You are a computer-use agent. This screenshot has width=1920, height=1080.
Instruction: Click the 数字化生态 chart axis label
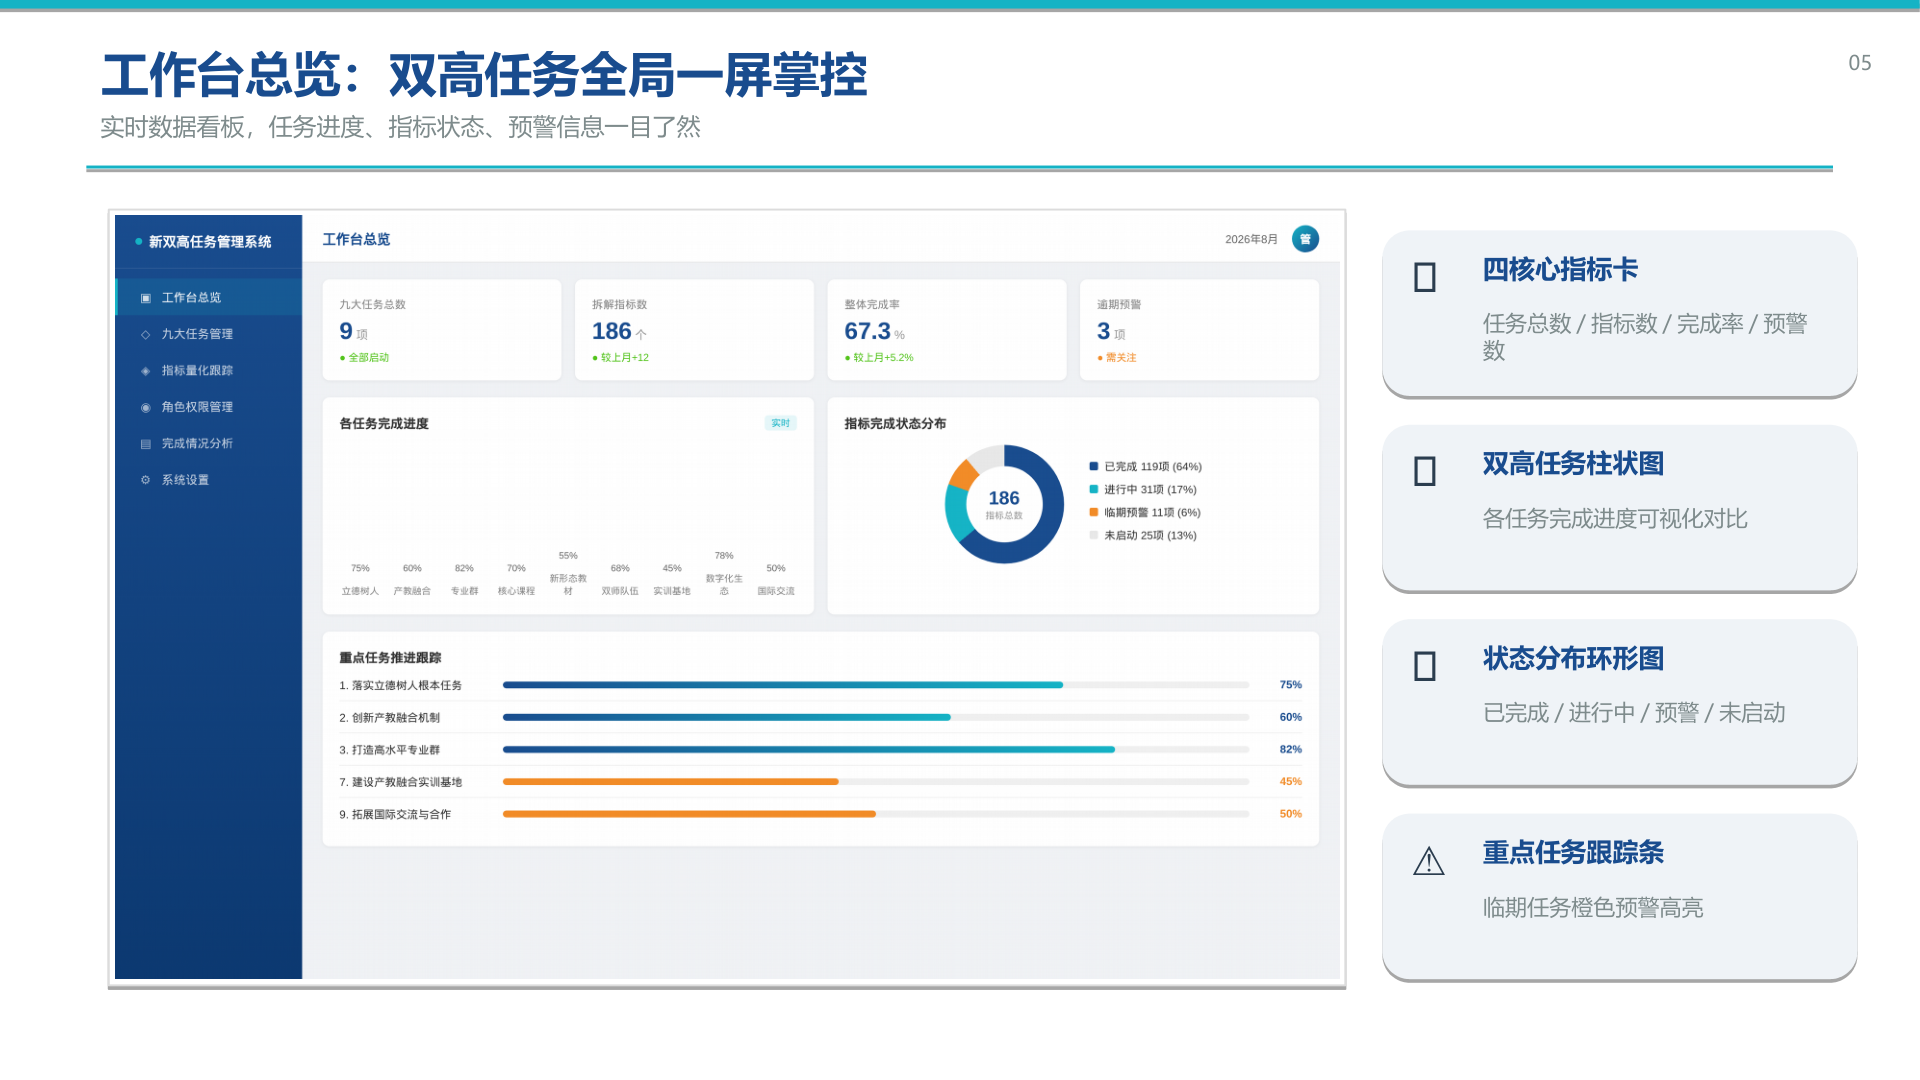(724, 585)
